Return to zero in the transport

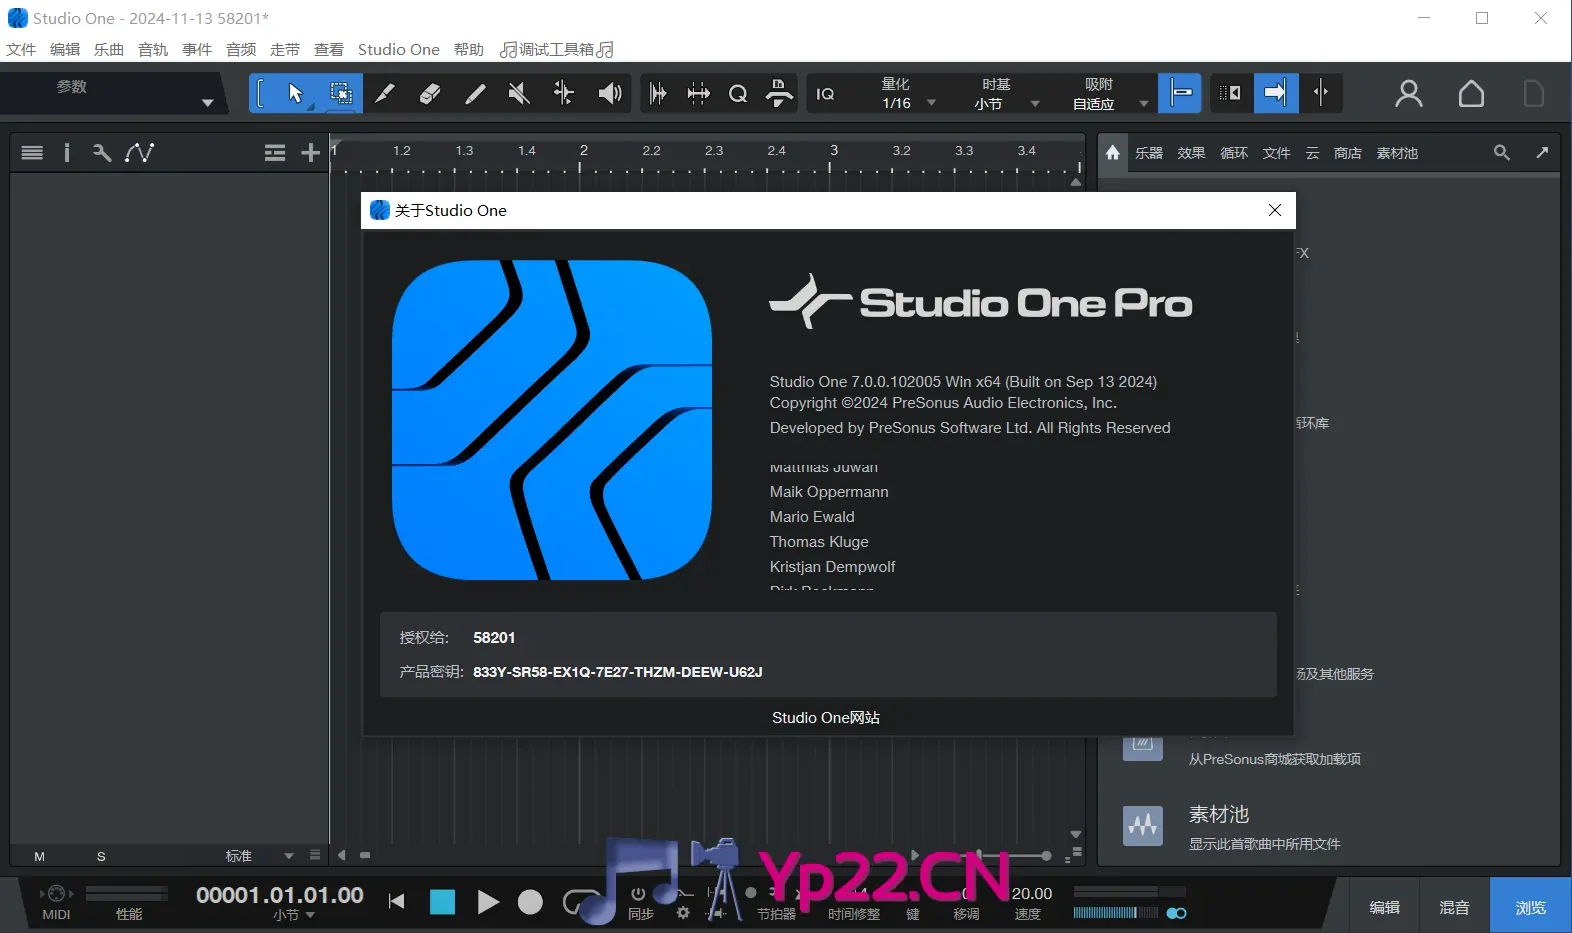[x=397, y=902]
